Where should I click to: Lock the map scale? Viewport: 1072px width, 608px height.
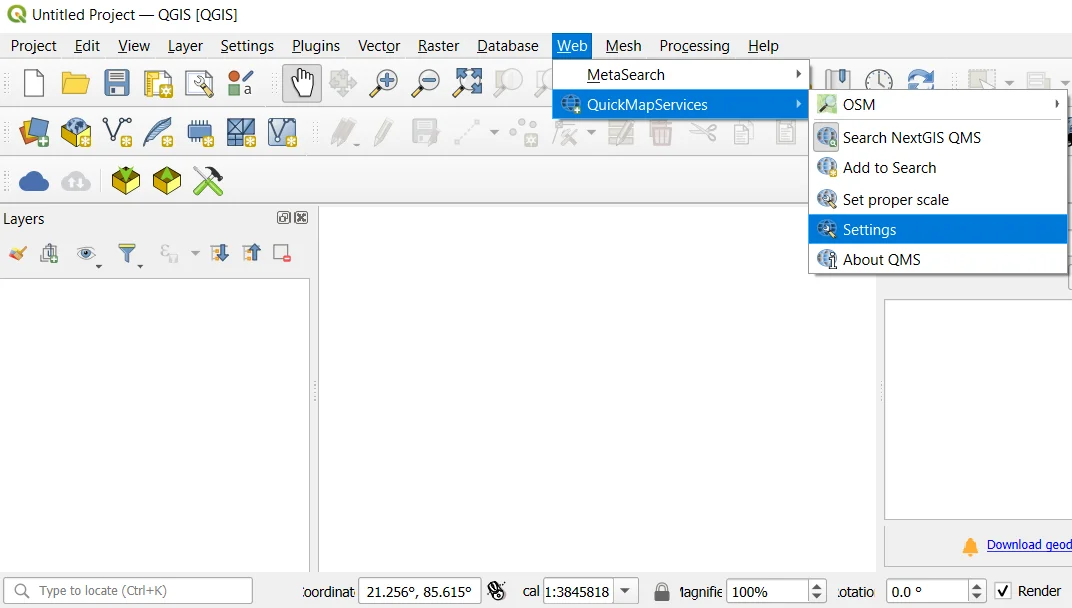(x=662, y=591)
